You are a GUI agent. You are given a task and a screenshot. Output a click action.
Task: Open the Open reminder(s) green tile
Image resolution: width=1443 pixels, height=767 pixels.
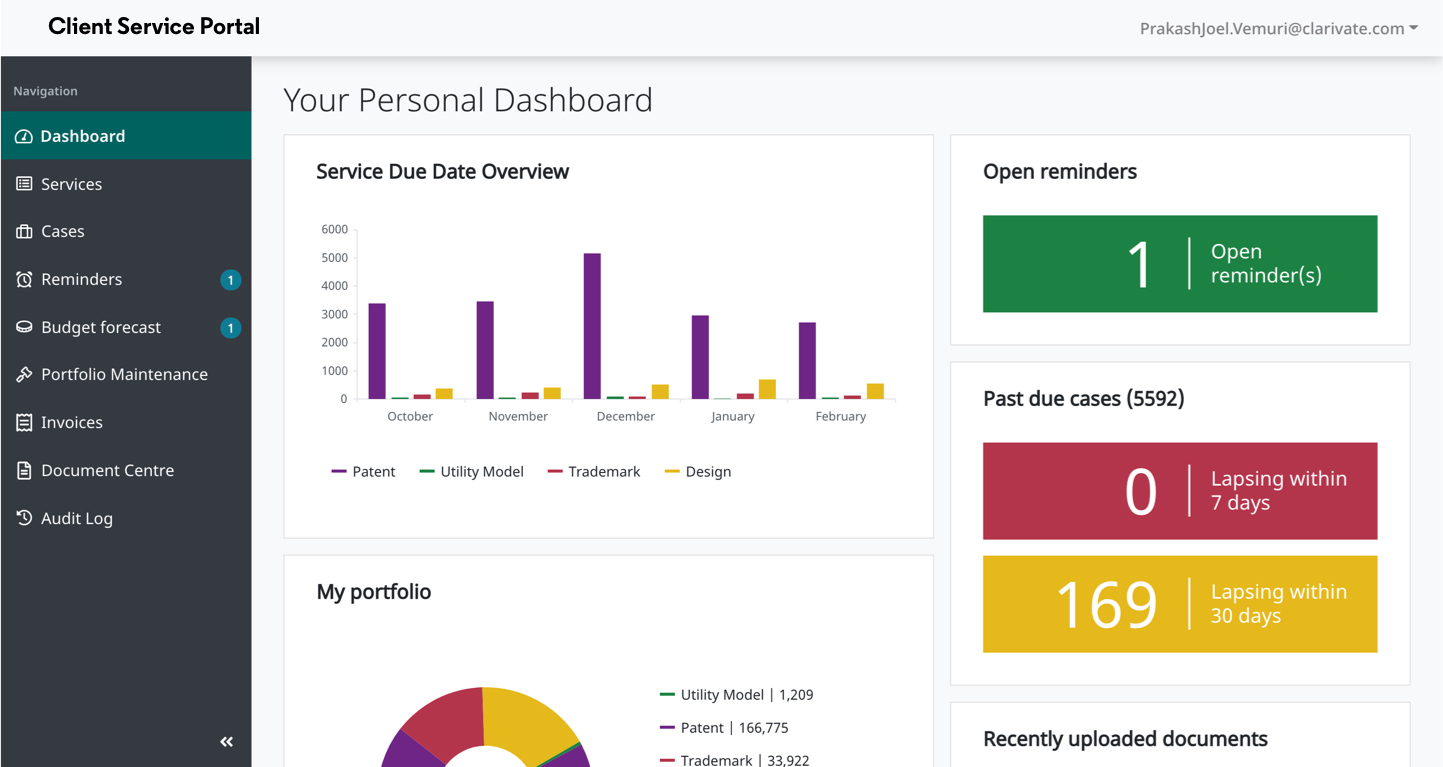click(x=1179, y=264)
